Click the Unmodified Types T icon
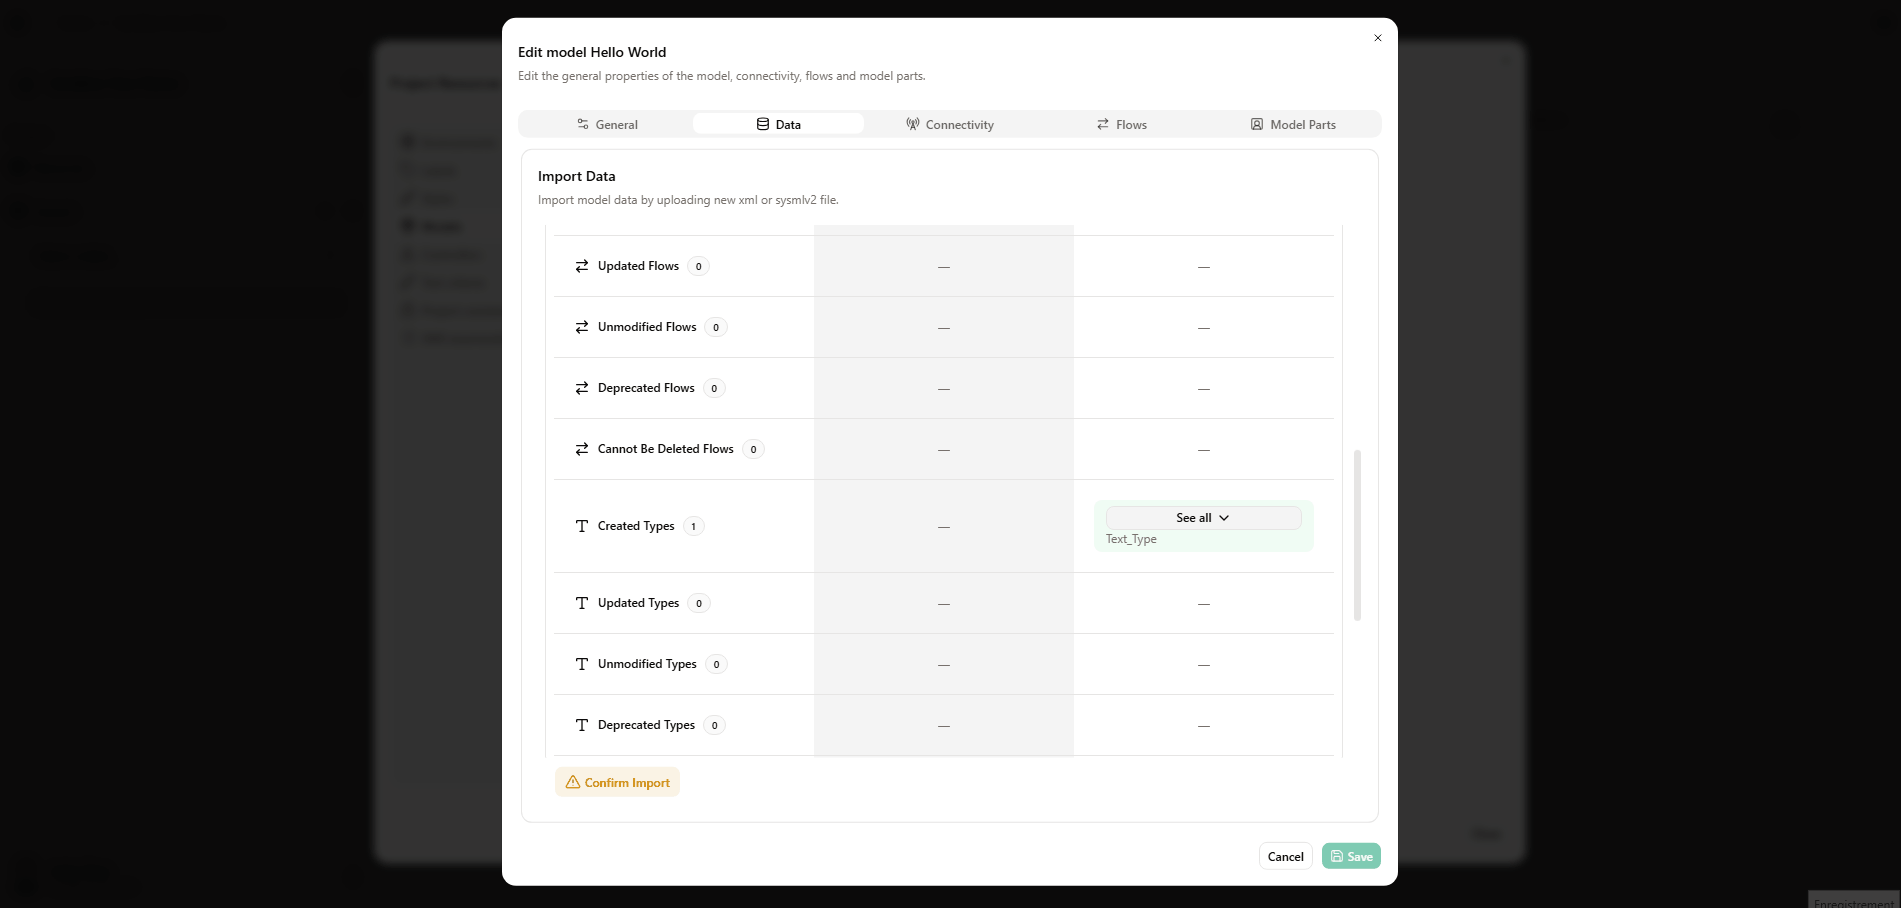Screen dimensions: 1901x908 [x=582, y=664]
